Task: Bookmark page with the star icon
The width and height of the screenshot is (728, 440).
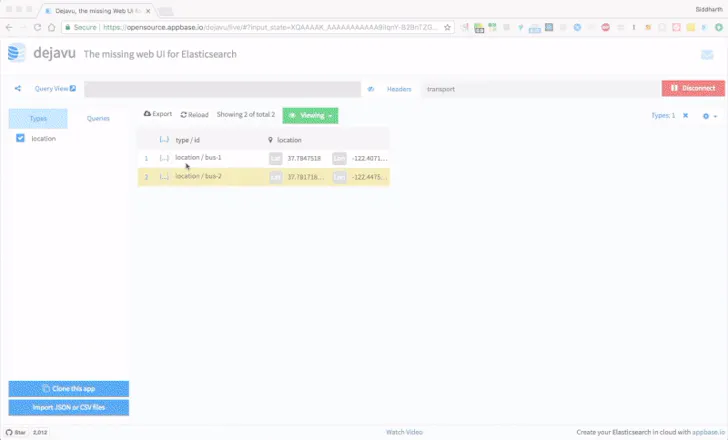Action: click(x=447, y=27)
